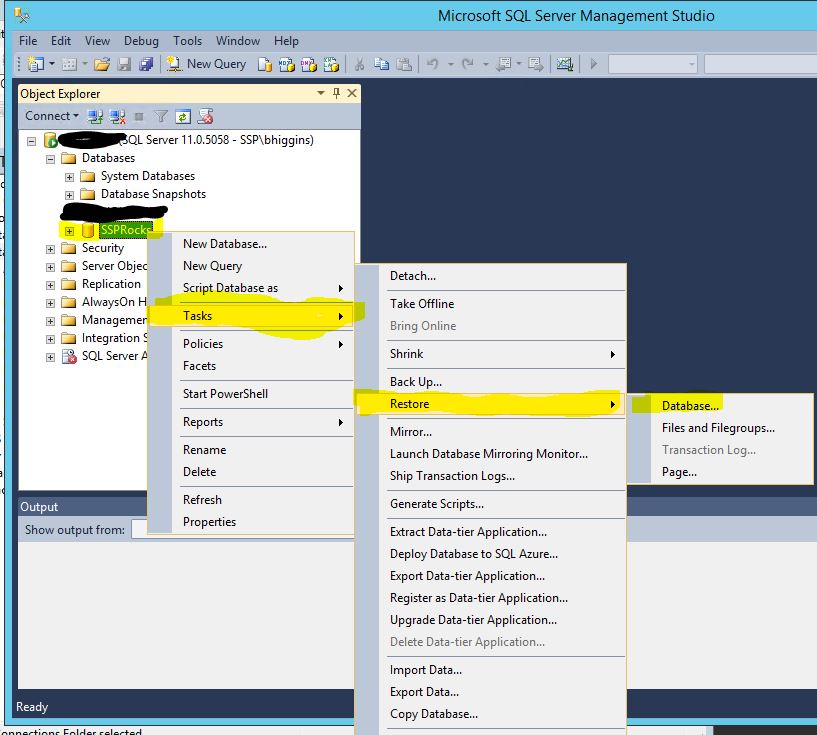
Task: Open the Undo history dropdown arrow
Action: pos(451,65)
